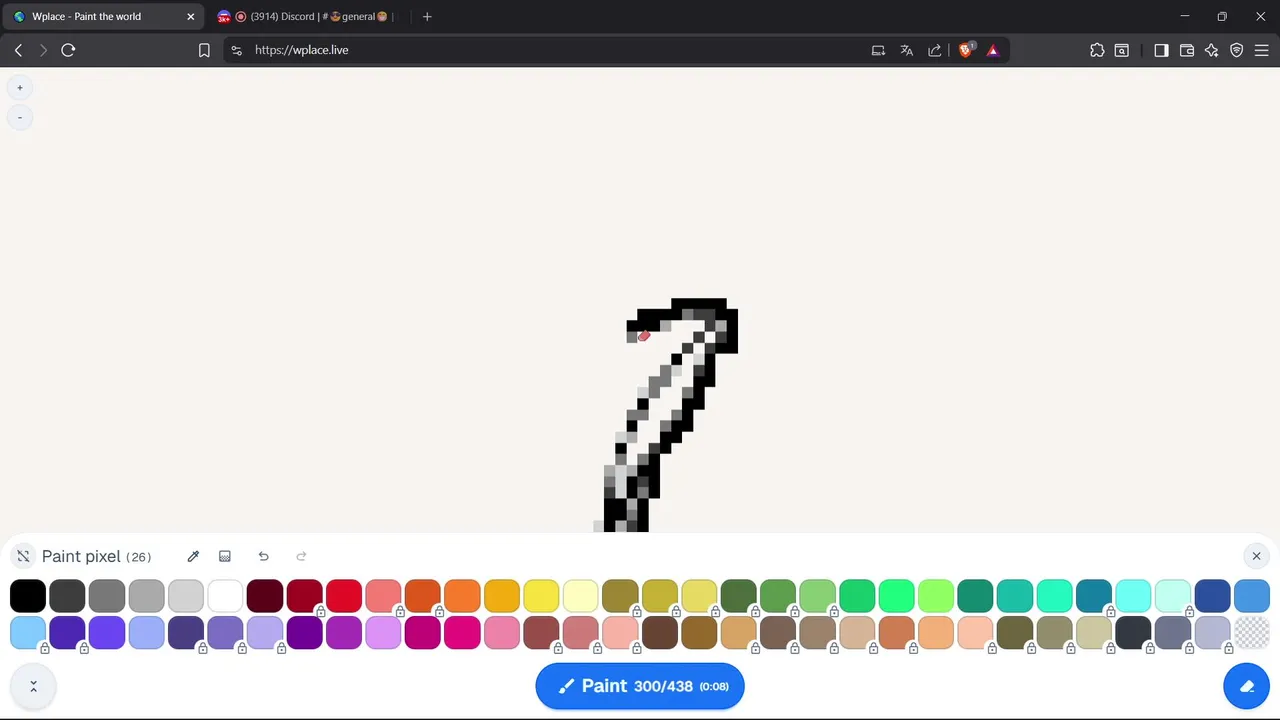The height and width of the screenshot is (720, 1280).
Task: Open the tab search icon in toolbar
Action: (1122, 50)
